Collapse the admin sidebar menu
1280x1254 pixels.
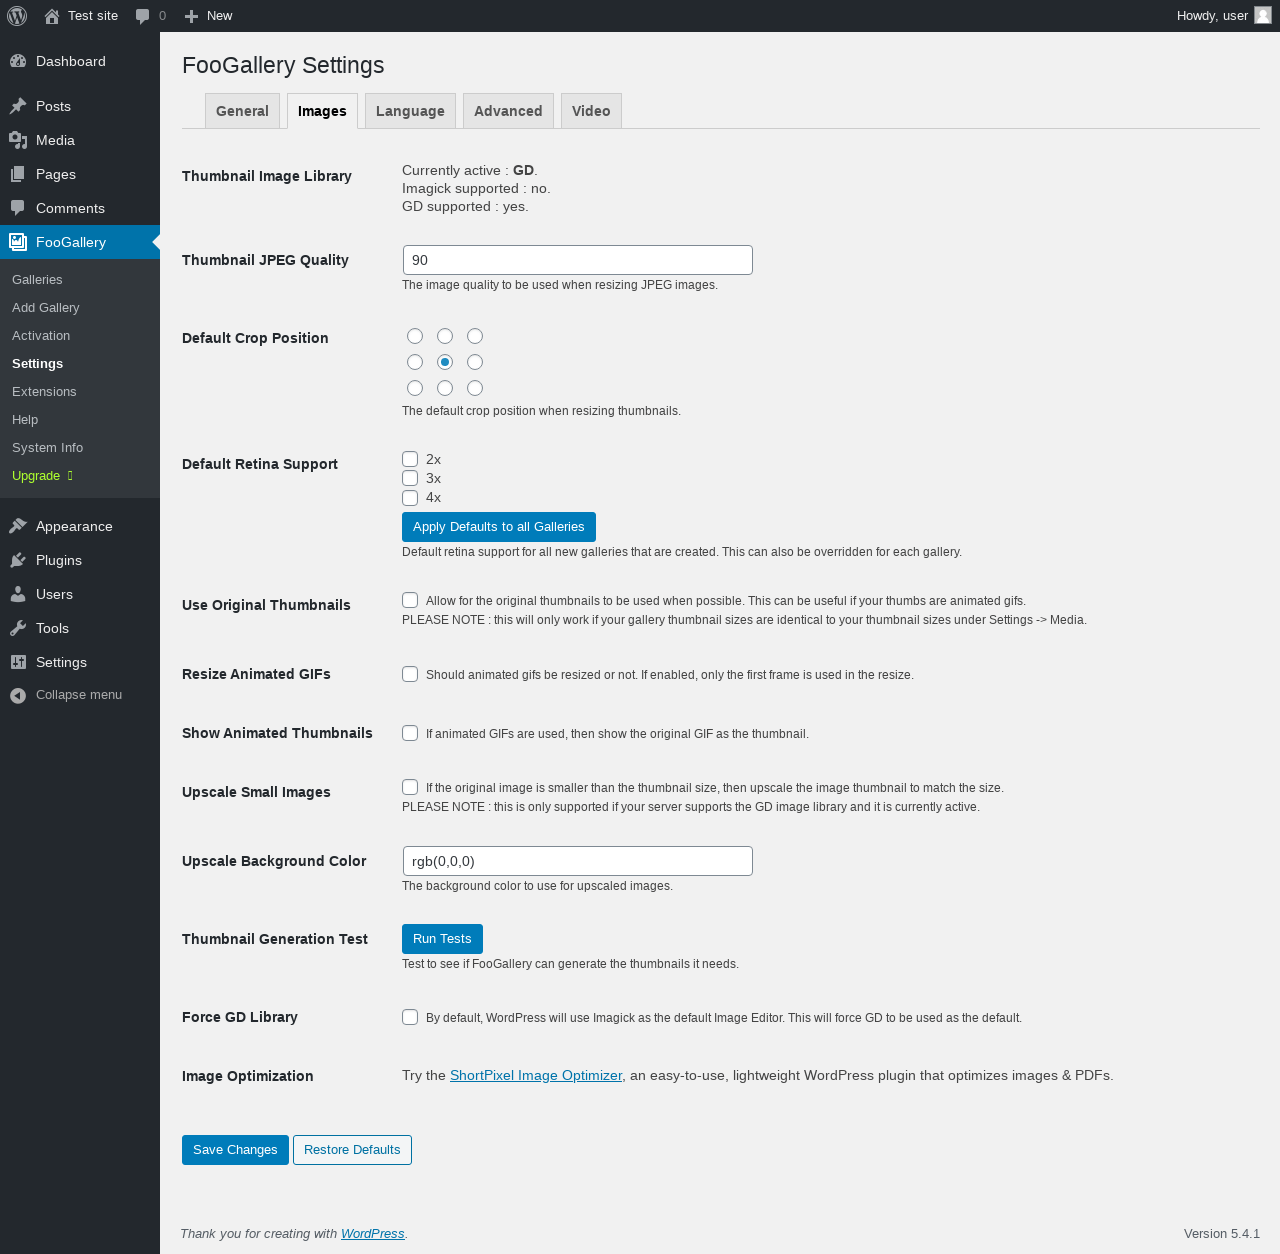pyautogui.click(x=66, y=695)
